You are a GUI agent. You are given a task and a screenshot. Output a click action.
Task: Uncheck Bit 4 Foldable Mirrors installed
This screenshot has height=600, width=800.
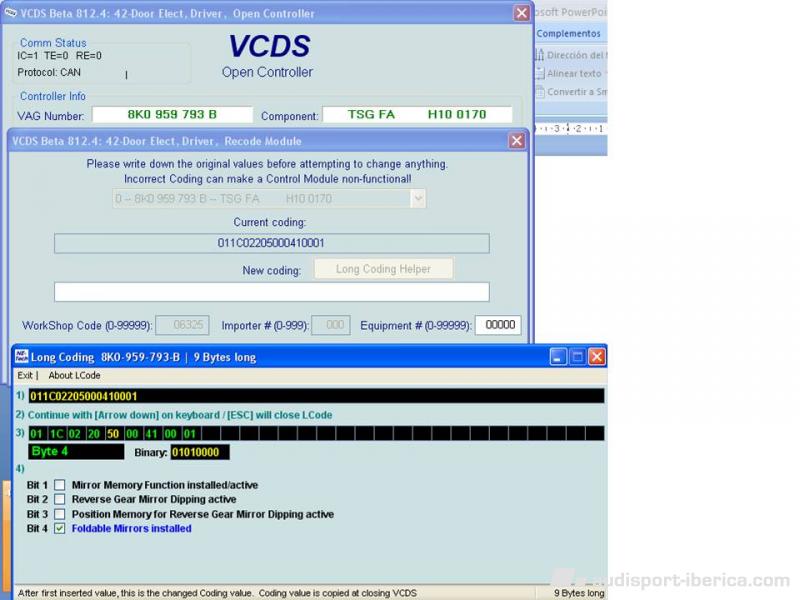pyautogui.click(x=60, y=529)
